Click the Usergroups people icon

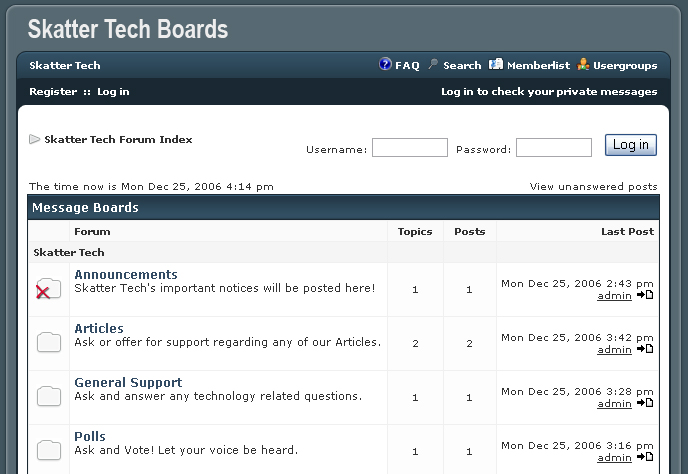click(583, 65)
